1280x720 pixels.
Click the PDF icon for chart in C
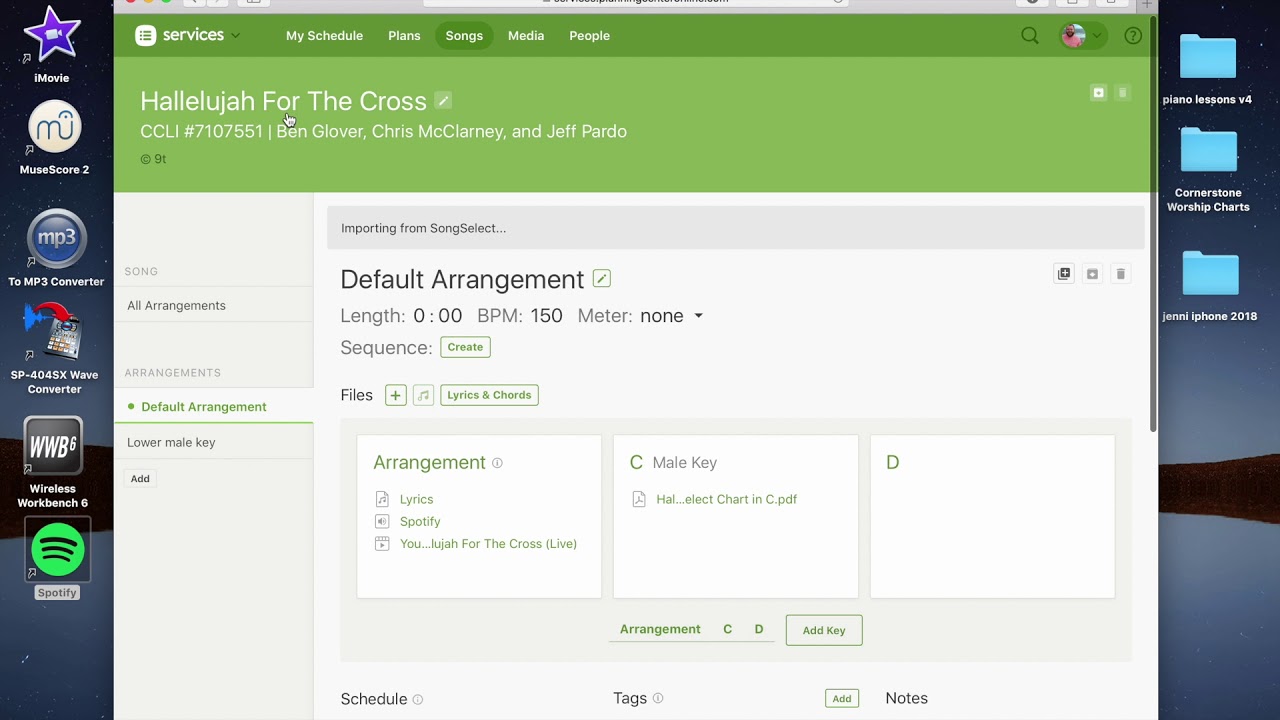point(639,499)
